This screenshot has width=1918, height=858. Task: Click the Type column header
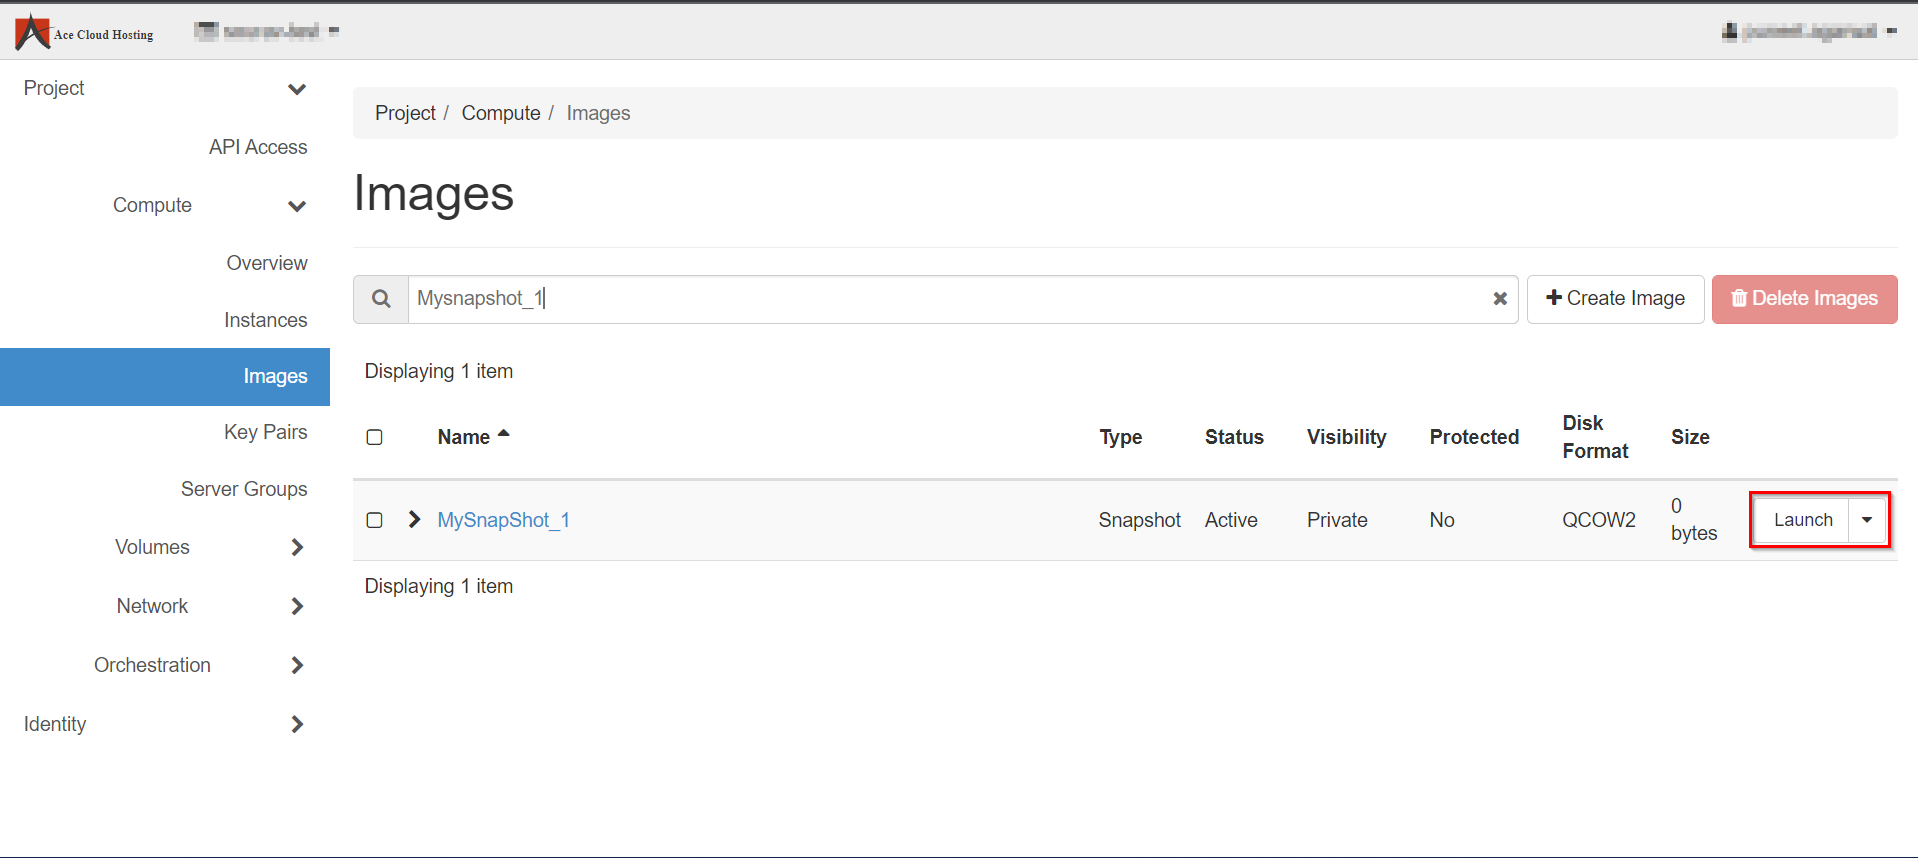click(1121, 437)
